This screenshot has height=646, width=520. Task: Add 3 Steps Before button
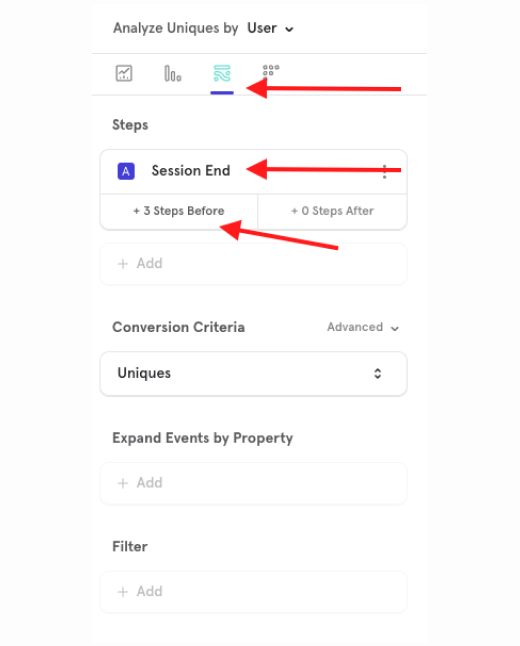pos(179,211)
